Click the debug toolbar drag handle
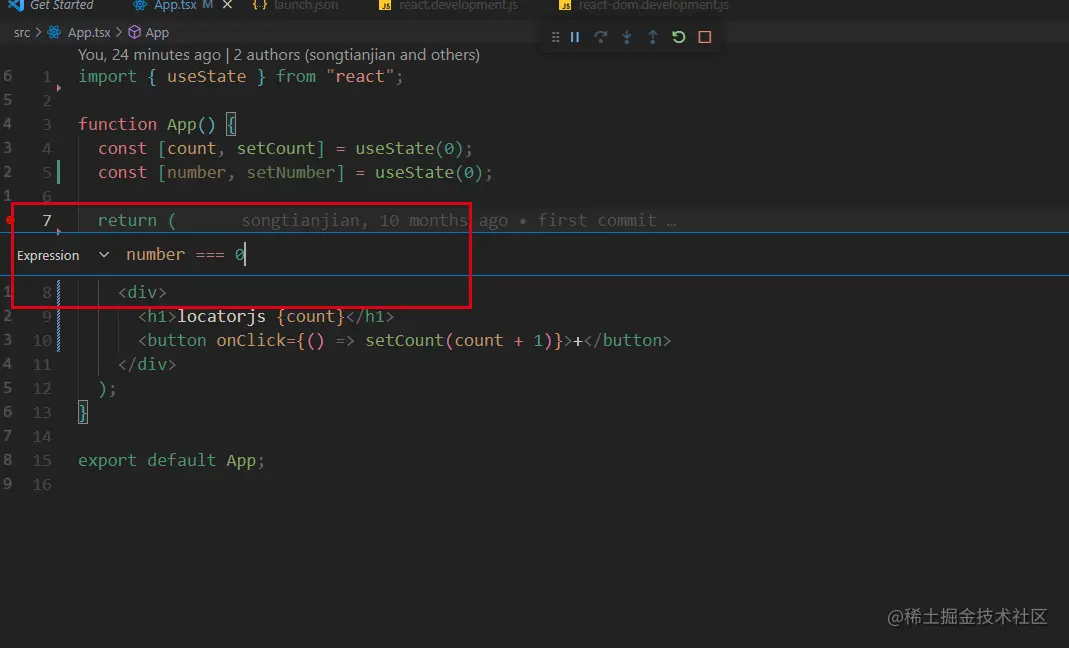The width and height of the screenshot is (1069, 648). (x=556, y=37)
